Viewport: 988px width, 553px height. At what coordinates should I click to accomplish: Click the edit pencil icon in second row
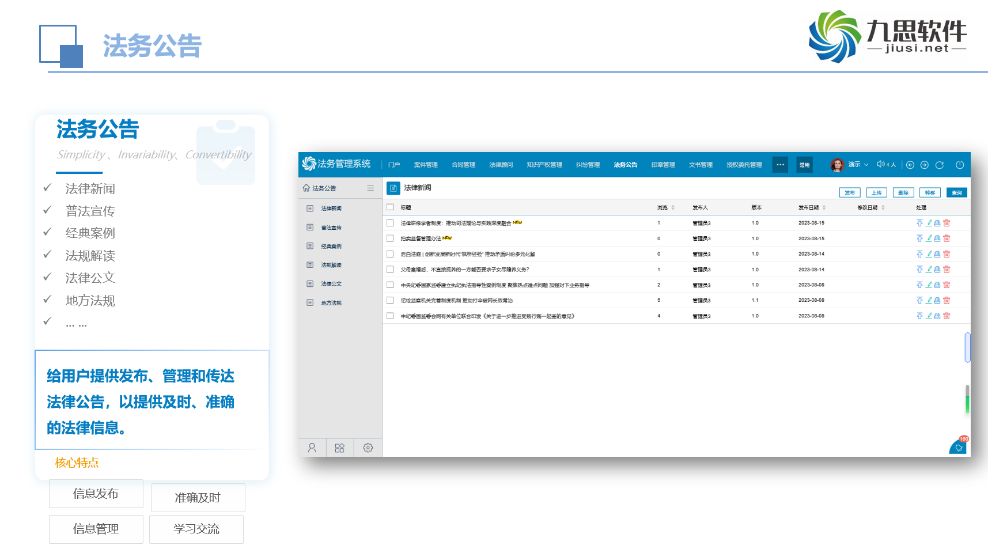pos(929,239)
